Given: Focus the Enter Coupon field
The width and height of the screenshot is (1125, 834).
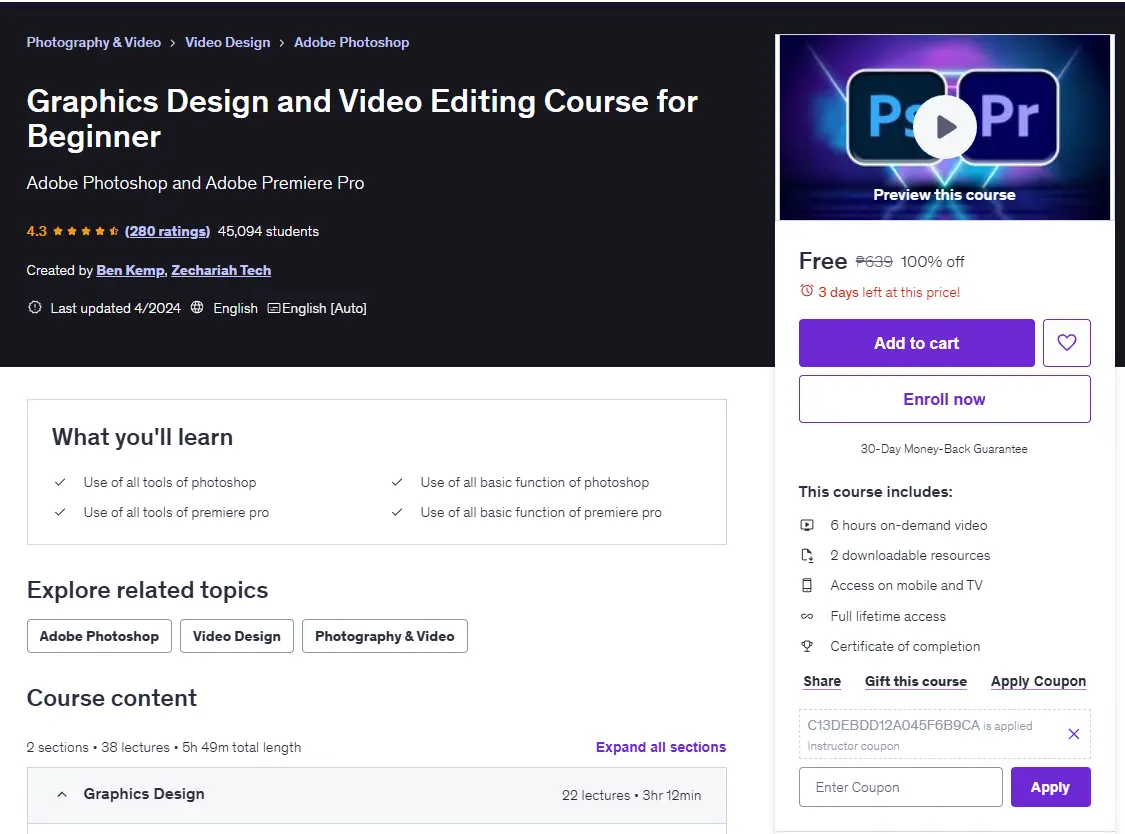Looking at the screenshot, I should point(900,787).
